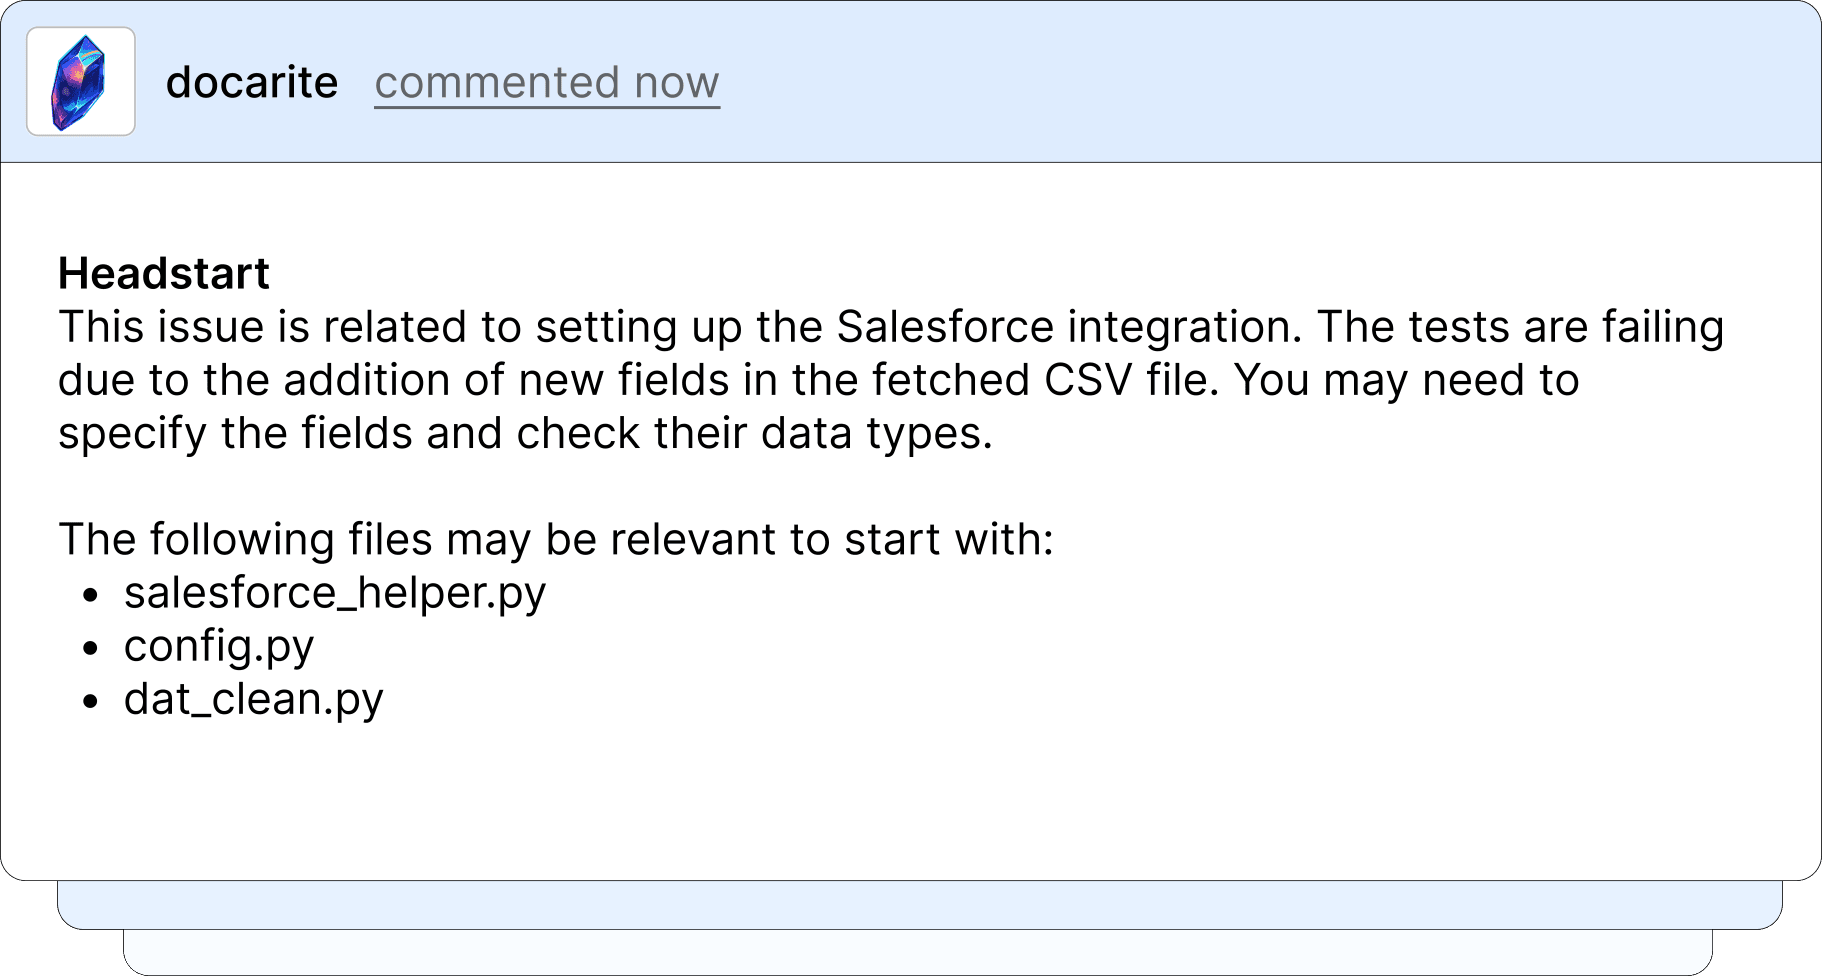Click the phrase "data types" in the comment

click(876, 433)
